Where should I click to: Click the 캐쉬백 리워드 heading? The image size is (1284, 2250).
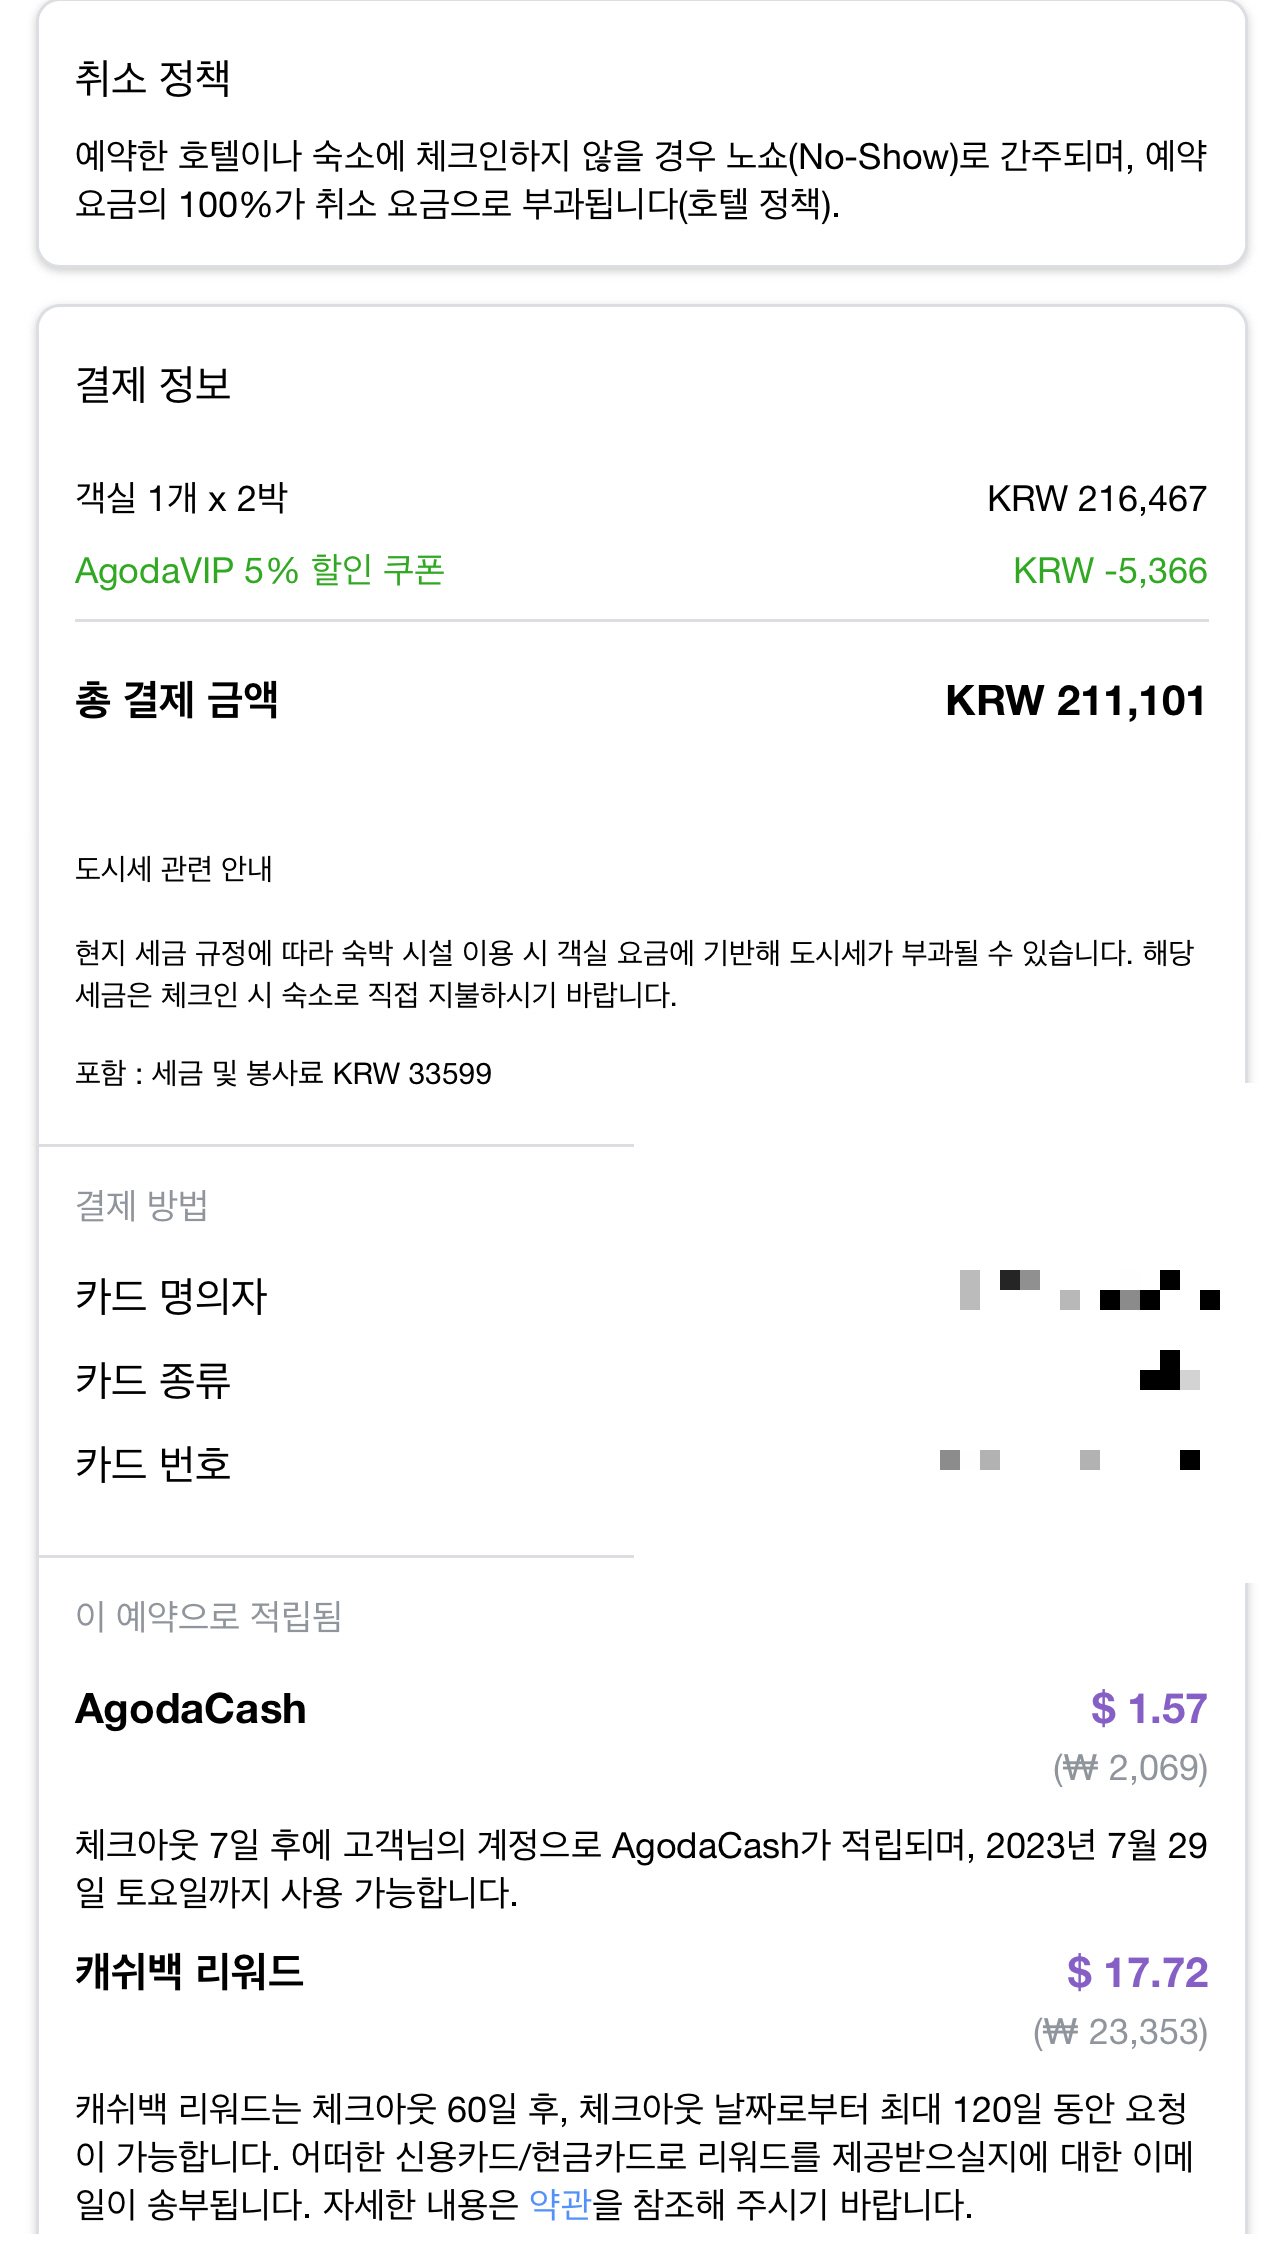coord(190,1972)
